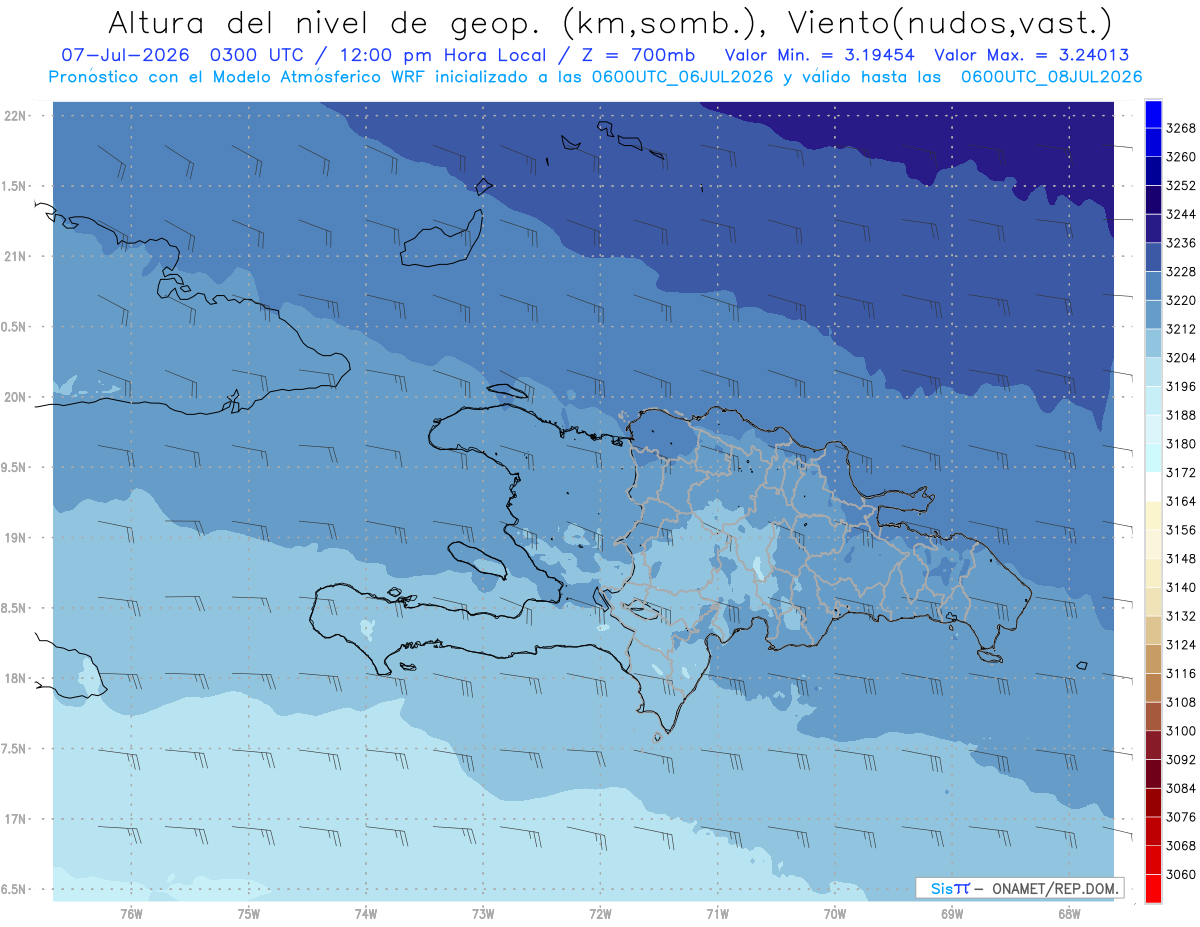Click the 3092 colorbar label
The height and width of the screenshot is (927, 1200).
(x=1181, y=759)
